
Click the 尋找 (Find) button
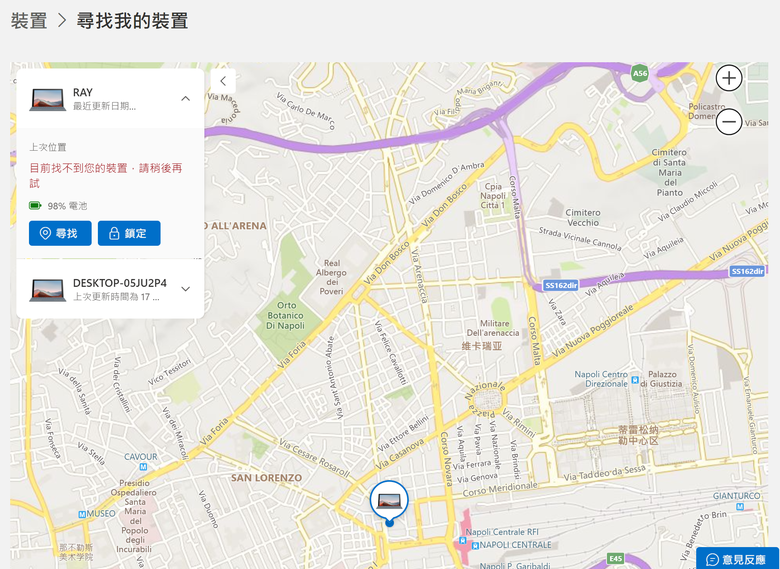click(60, 233)
